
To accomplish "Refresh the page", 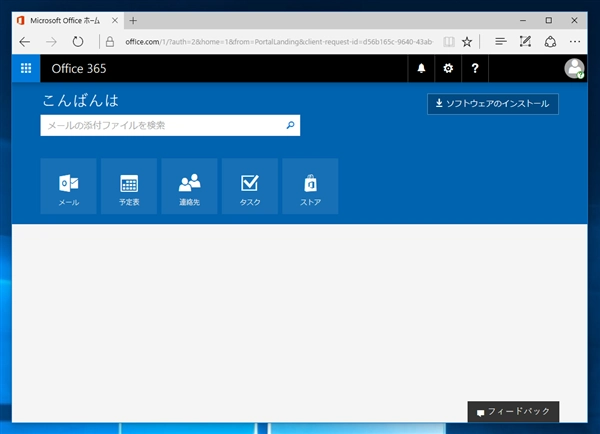I will pyautogui.click(x=78, y=42).
